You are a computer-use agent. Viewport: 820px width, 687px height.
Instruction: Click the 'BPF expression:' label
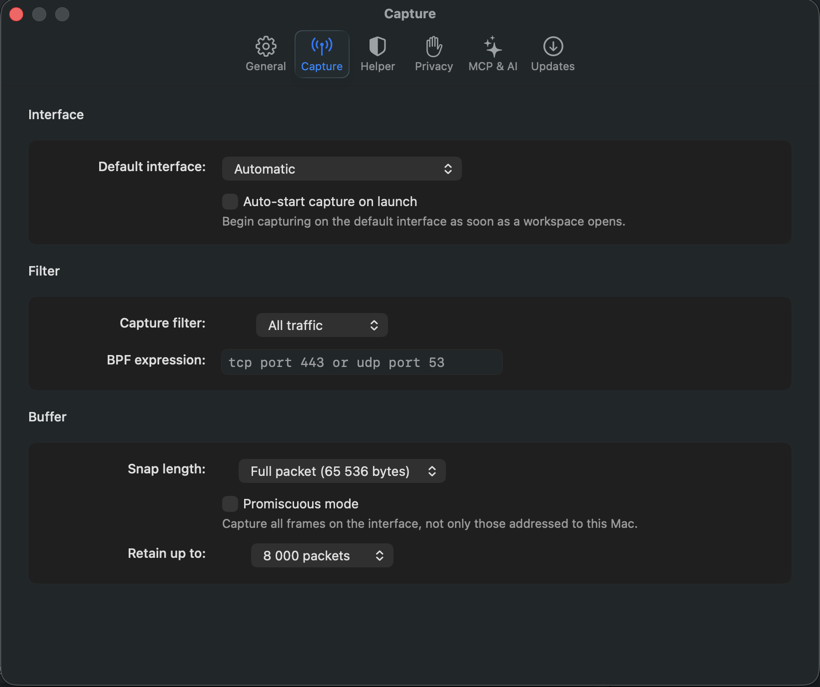(156, 360)
